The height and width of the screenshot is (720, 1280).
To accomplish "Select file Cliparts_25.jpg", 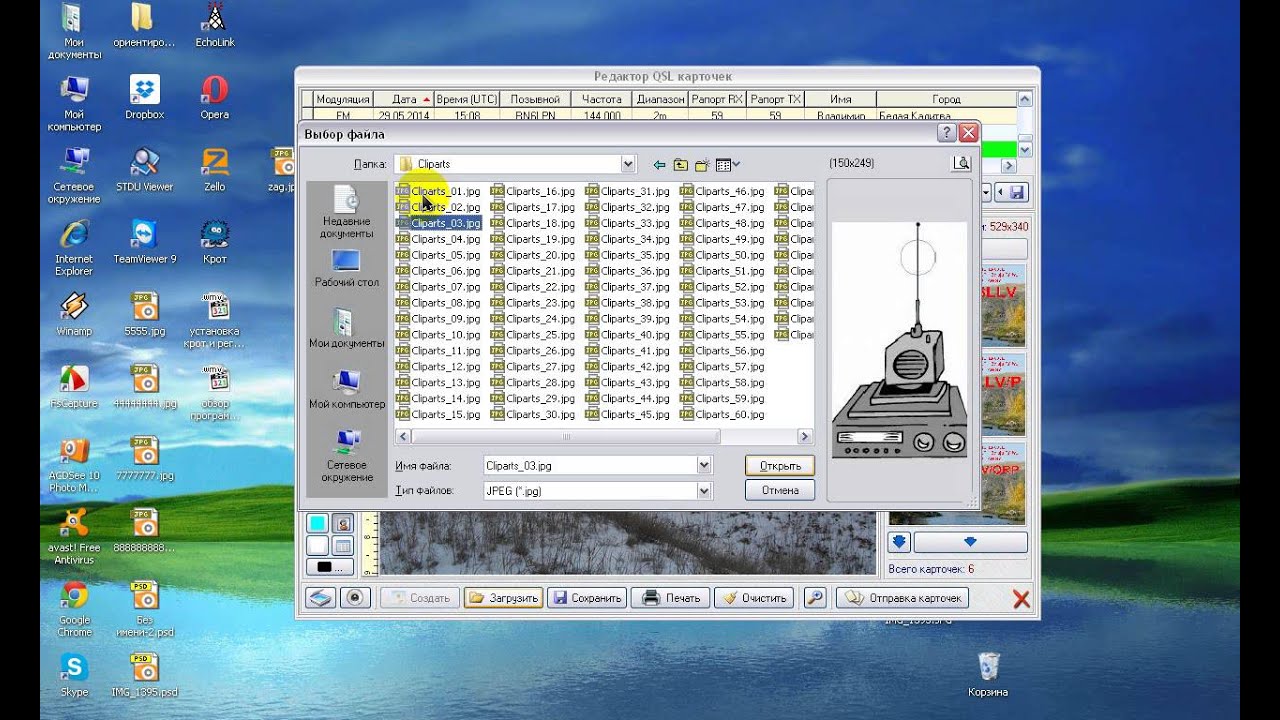I will (x=533, y=335).
